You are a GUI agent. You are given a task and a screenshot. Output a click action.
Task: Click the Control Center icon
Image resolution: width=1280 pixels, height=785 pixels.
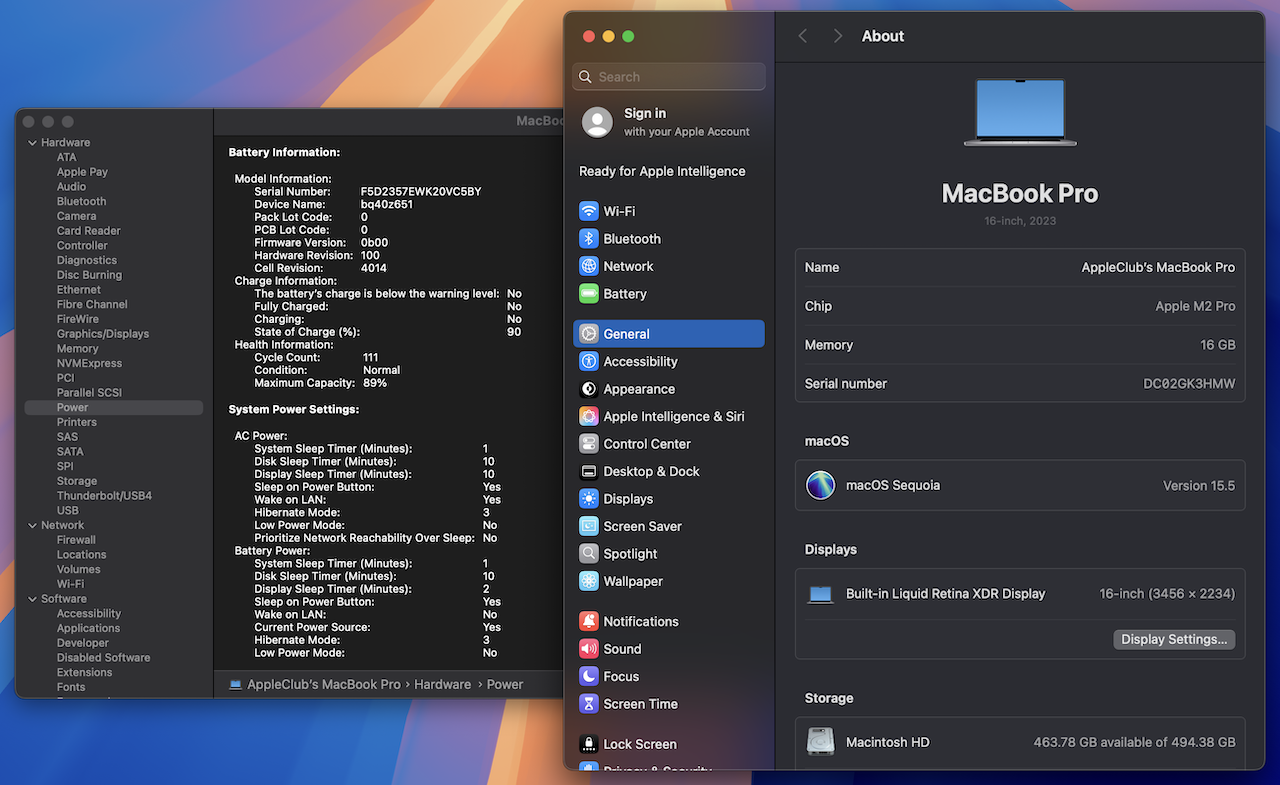tap(589, 444)
